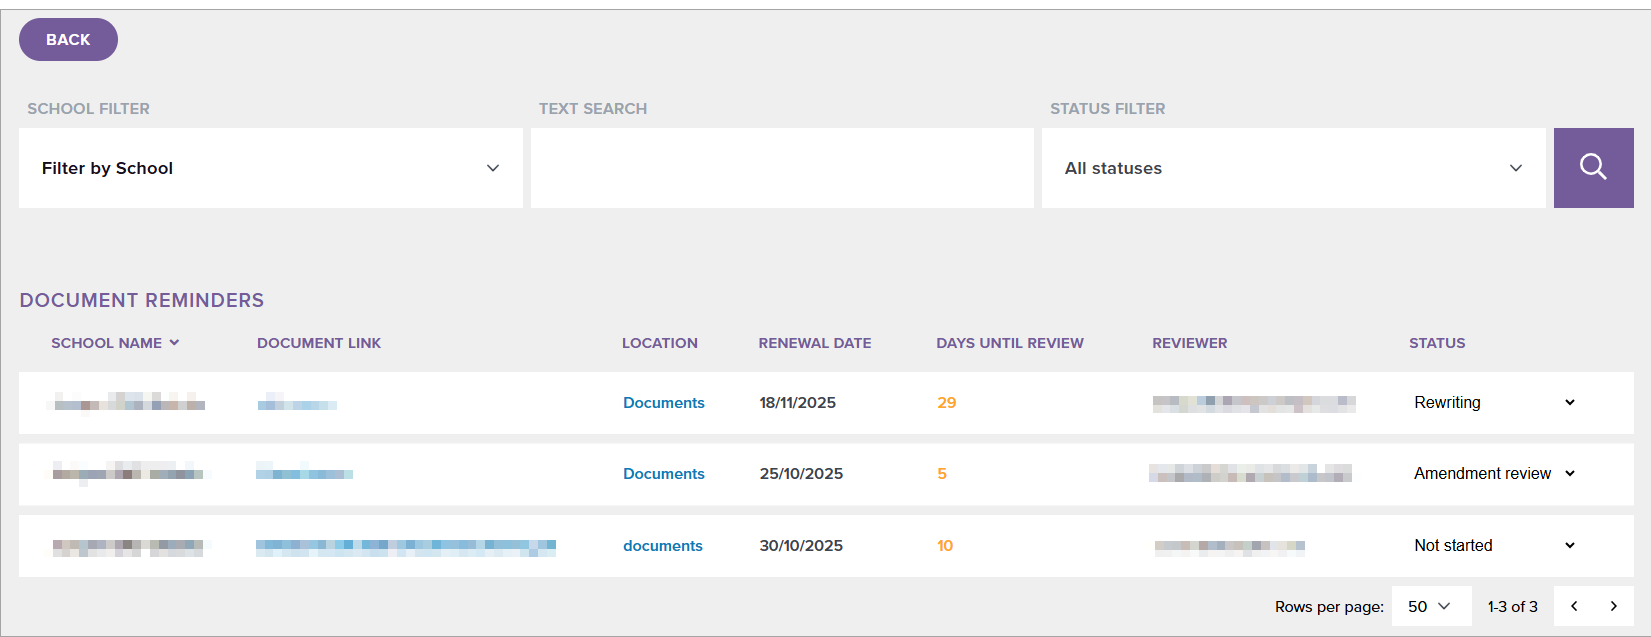Expand the All statuses filter dropdown
1651x637 pixels.
tap(1293, 168)
